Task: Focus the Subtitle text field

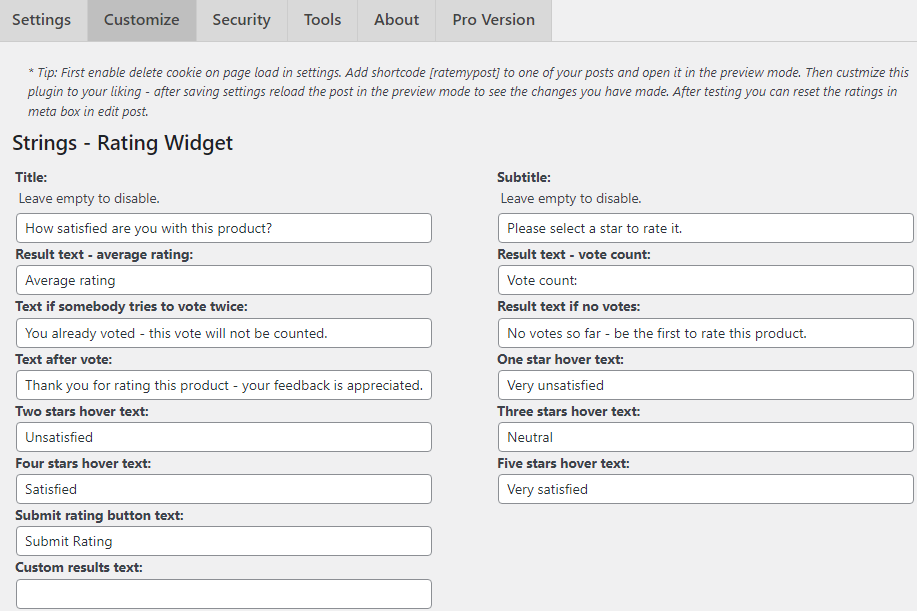Action: click(x=705, y=228)
